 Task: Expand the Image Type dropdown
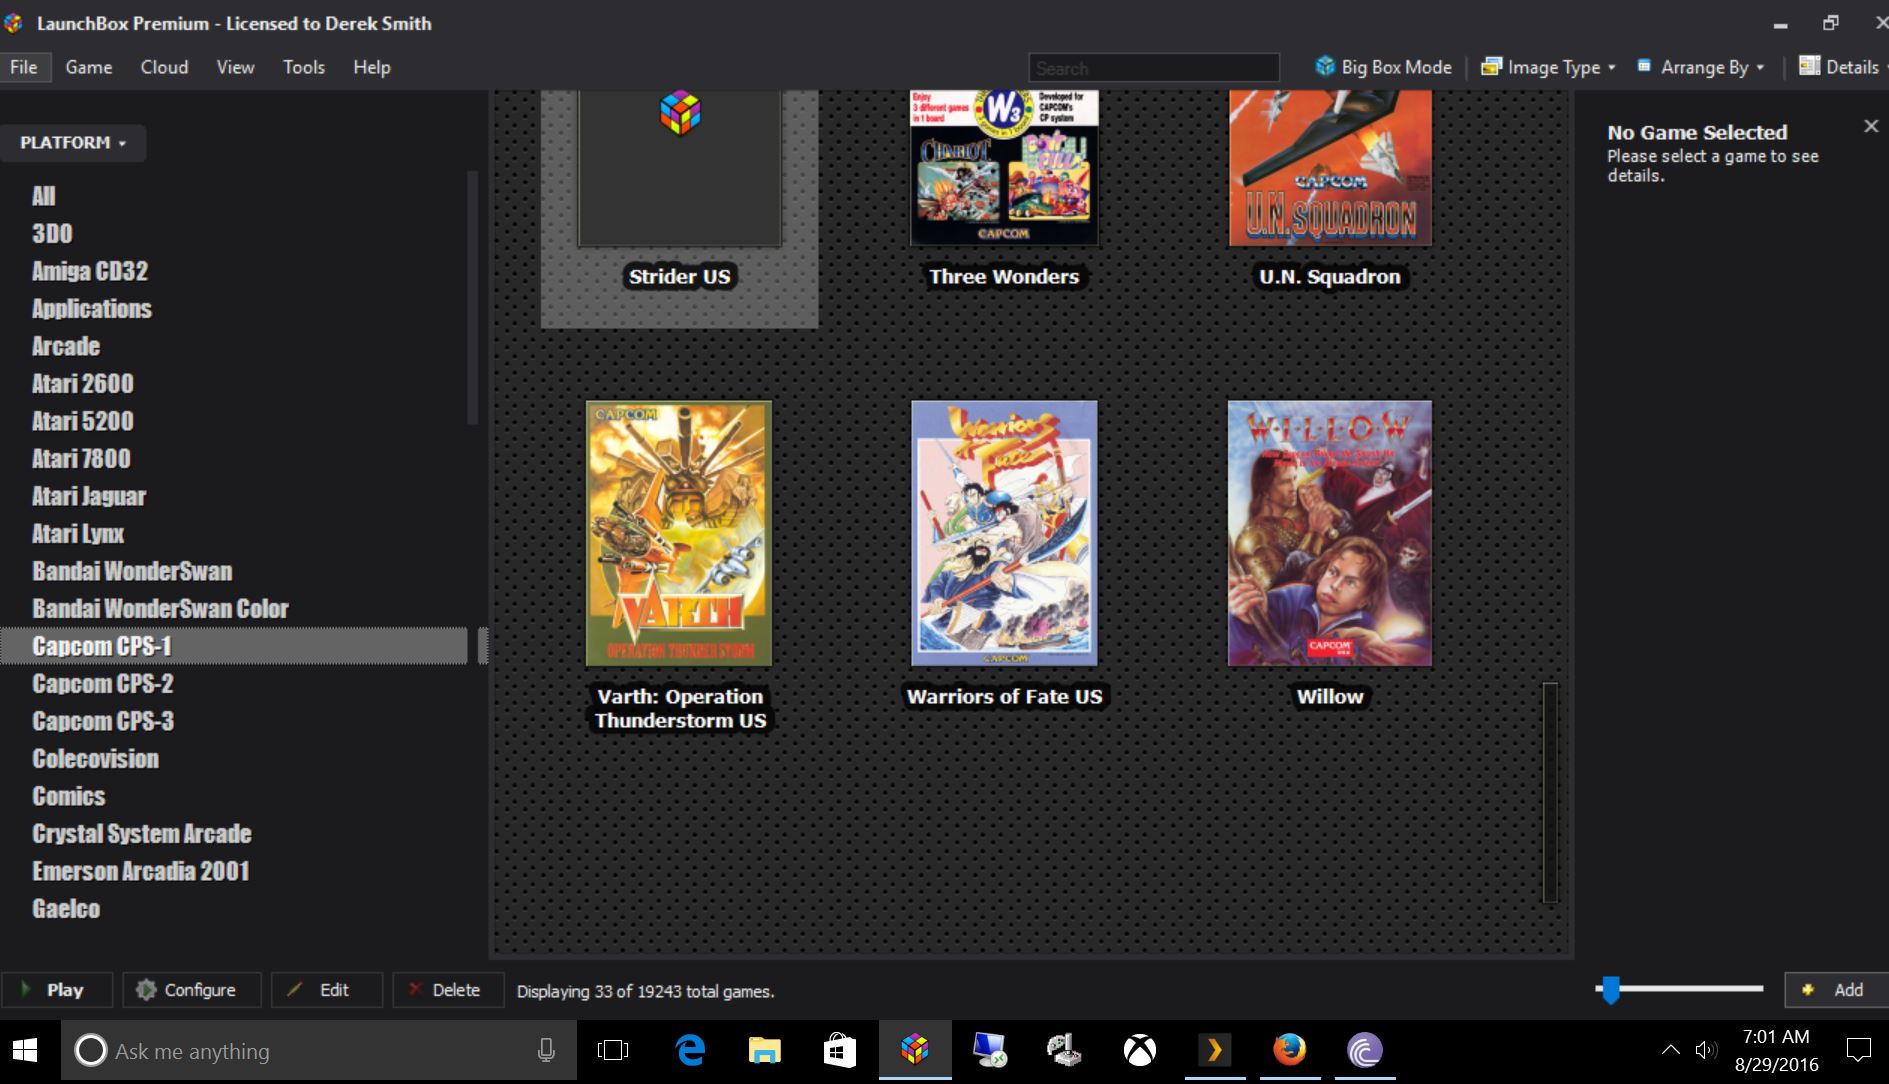[x=1548, y=67]
